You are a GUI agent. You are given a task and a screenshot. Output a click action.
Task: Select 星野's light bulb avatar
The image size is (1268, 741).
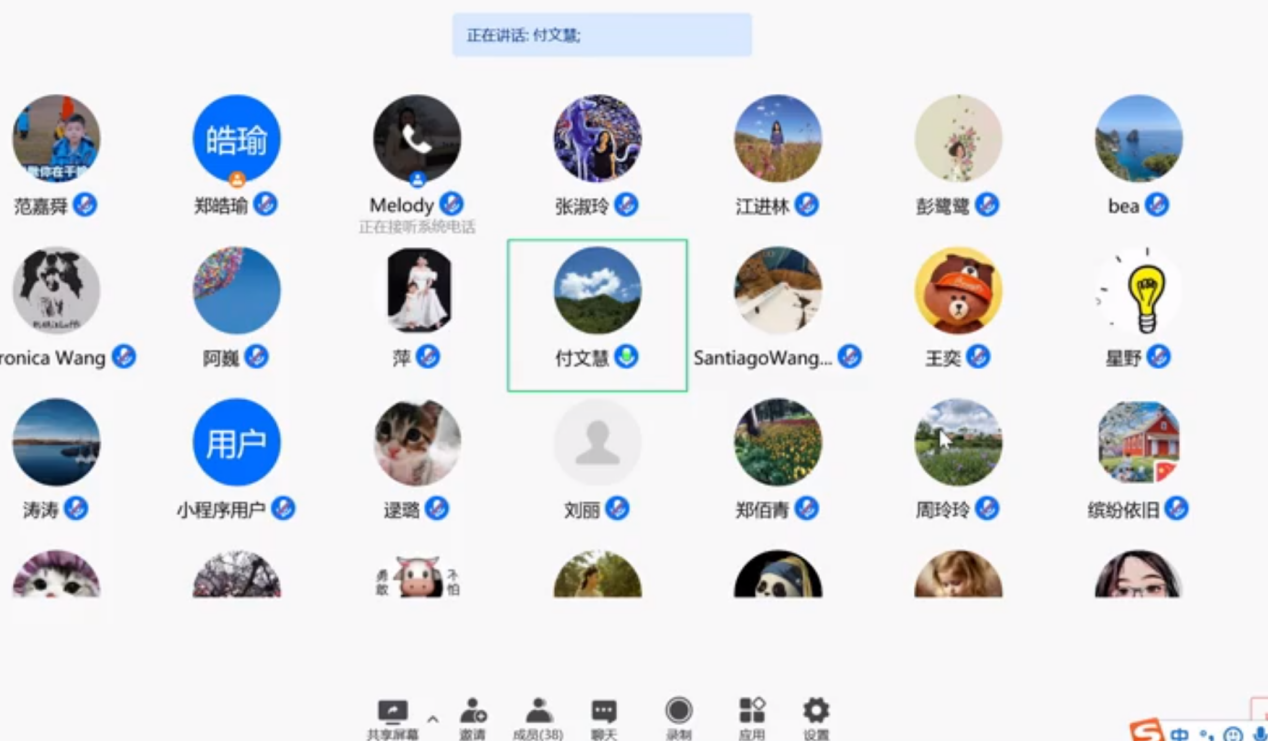[x=1138, y=291]
